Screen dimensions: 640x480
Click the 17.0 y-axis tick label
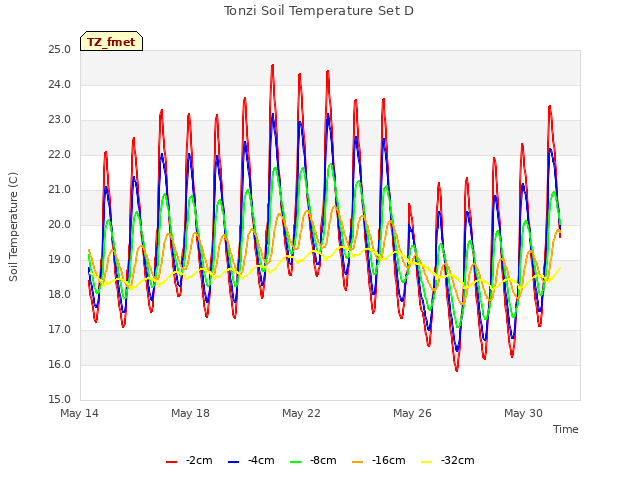[60, 330]
